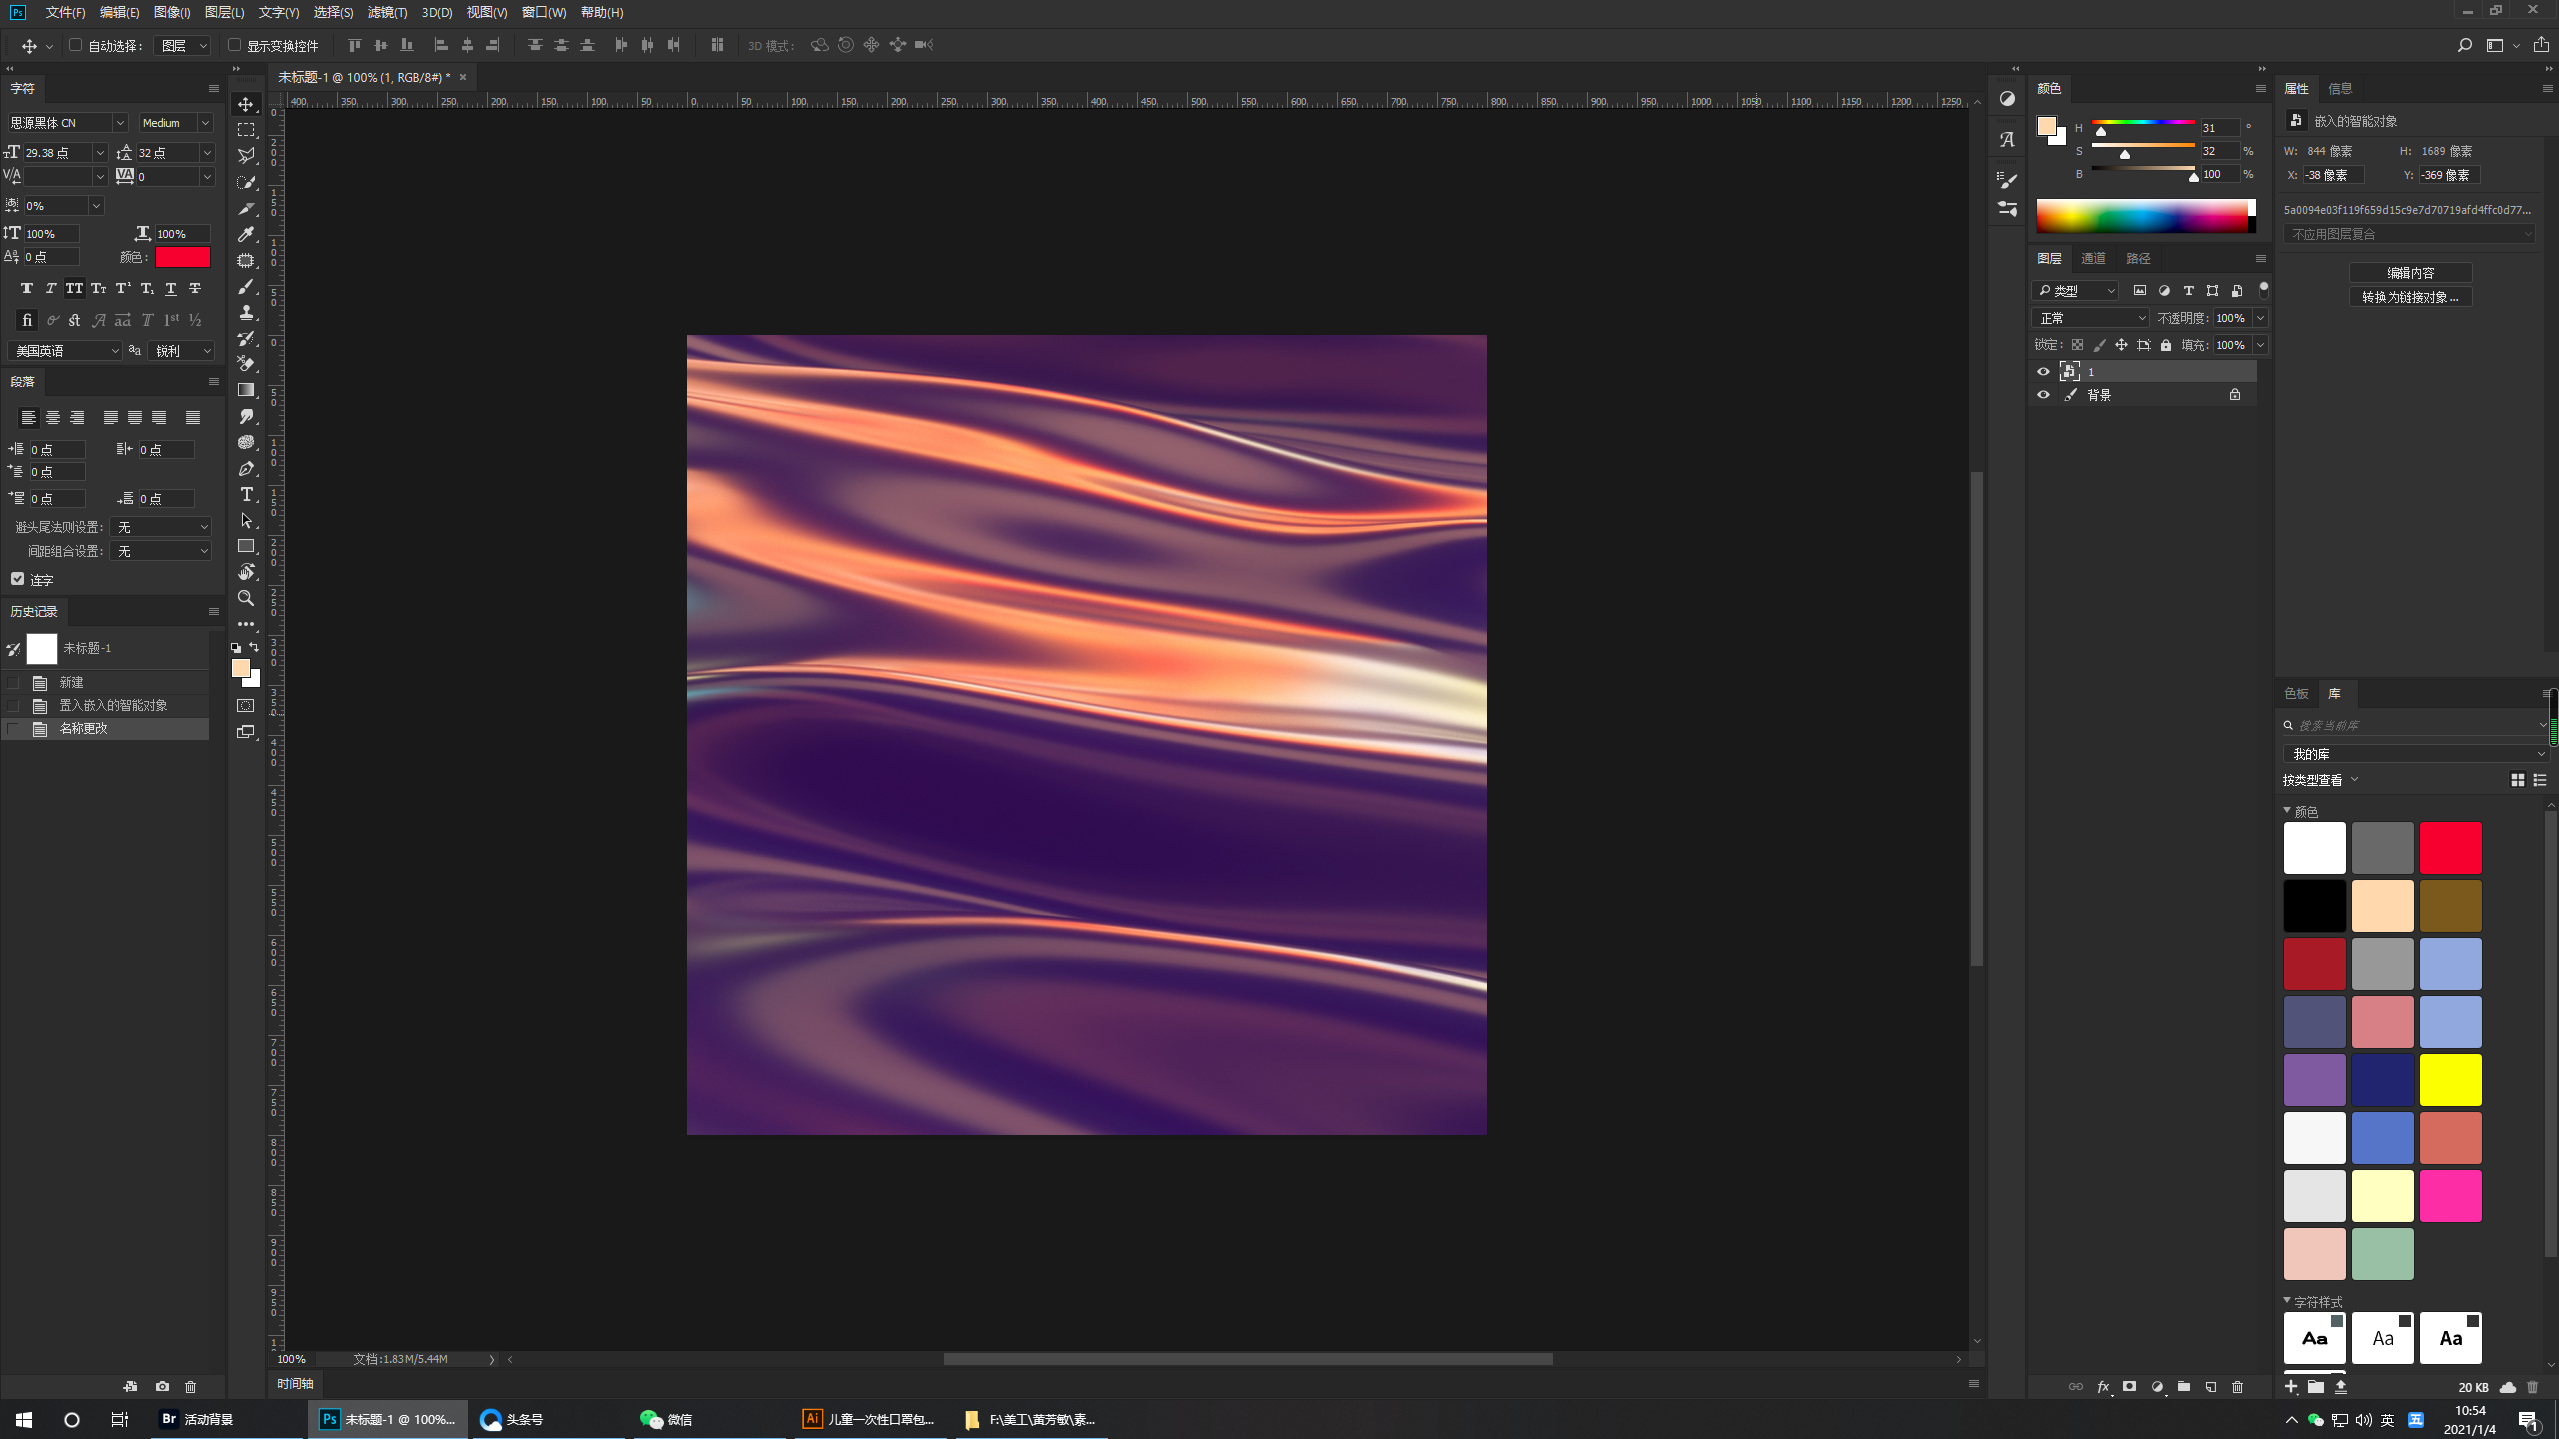Switch to the 通道 tab
2559x1439 pixels.
[2093, 259]
